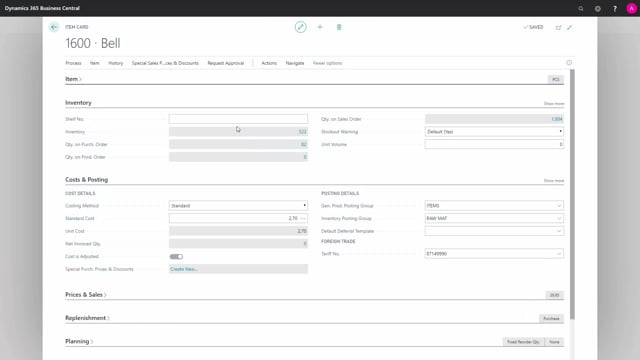The width and height of the screenshot is (640, 360).
Task: Open the user account avatar
Action: 631,8
